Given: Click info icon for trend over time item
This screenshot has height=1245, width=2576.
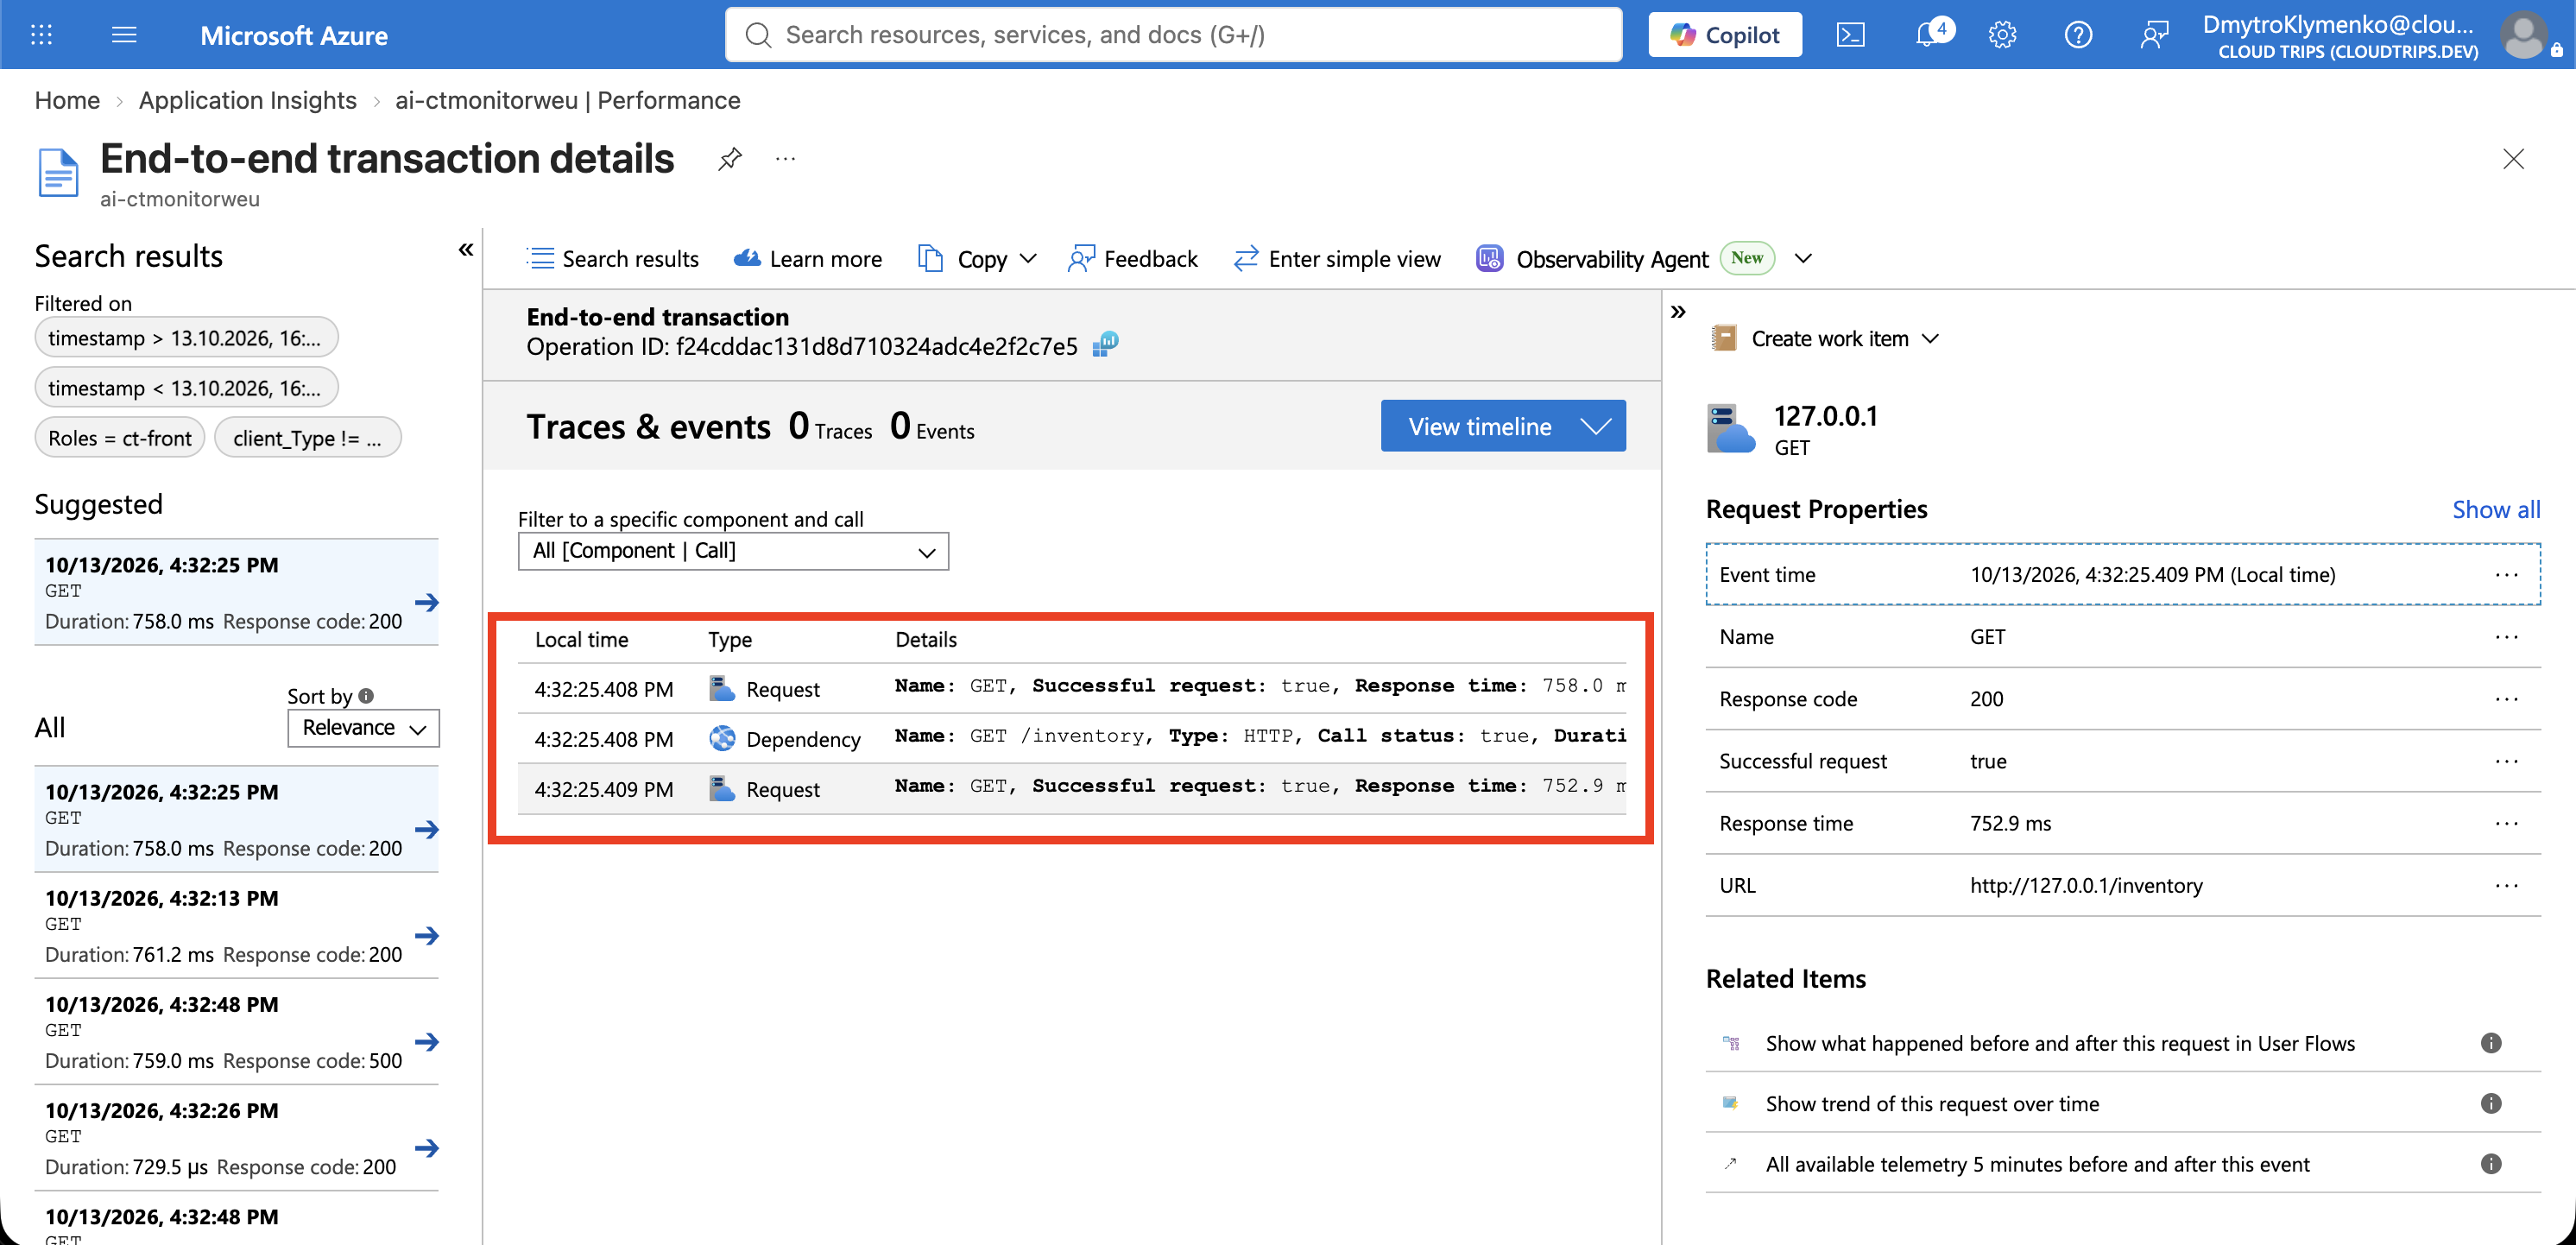Looking at the screenshot, I should (2490, 1103).
